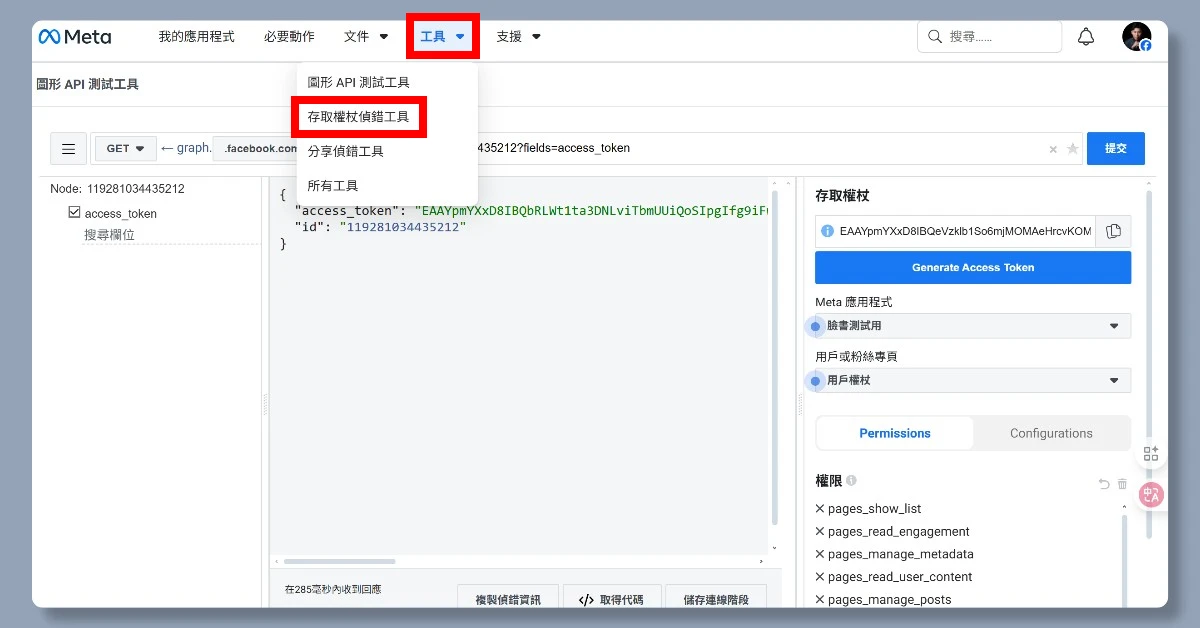Switch to the Configurations tab
This screenshot has height=628, width=1200.
click(1051, 433)
